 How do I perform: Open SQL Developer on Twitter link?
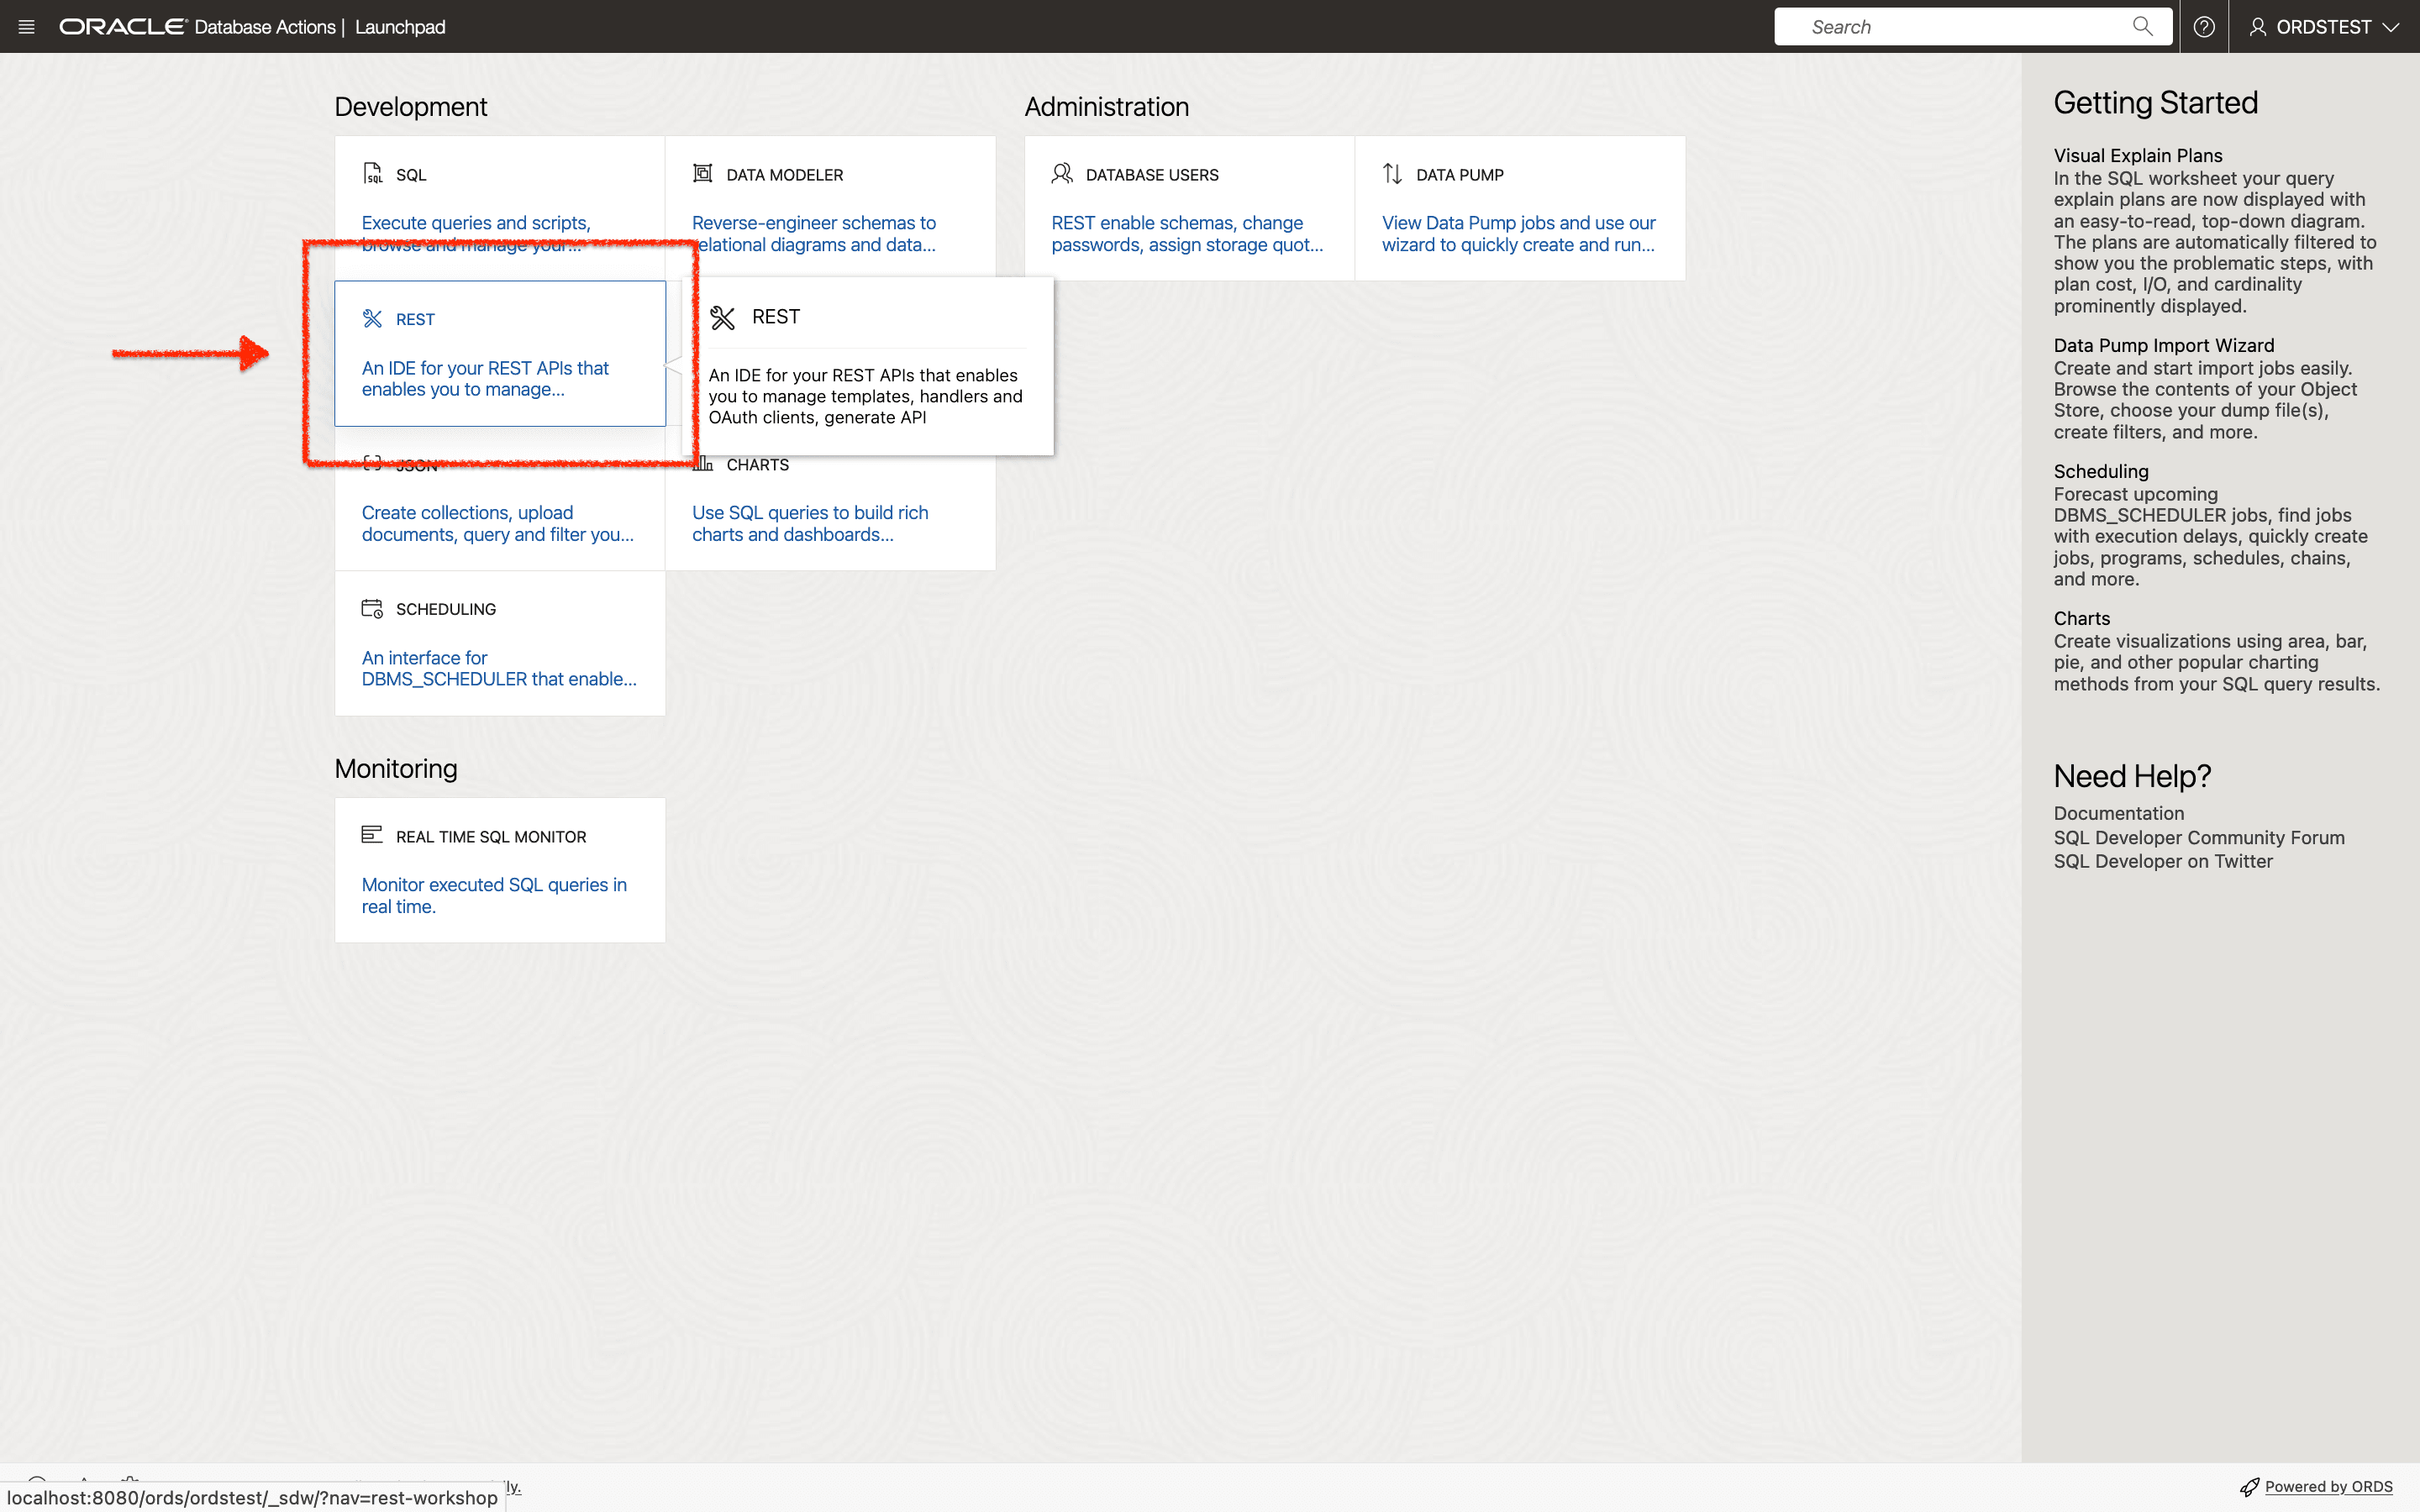[x=2162, y=861]
